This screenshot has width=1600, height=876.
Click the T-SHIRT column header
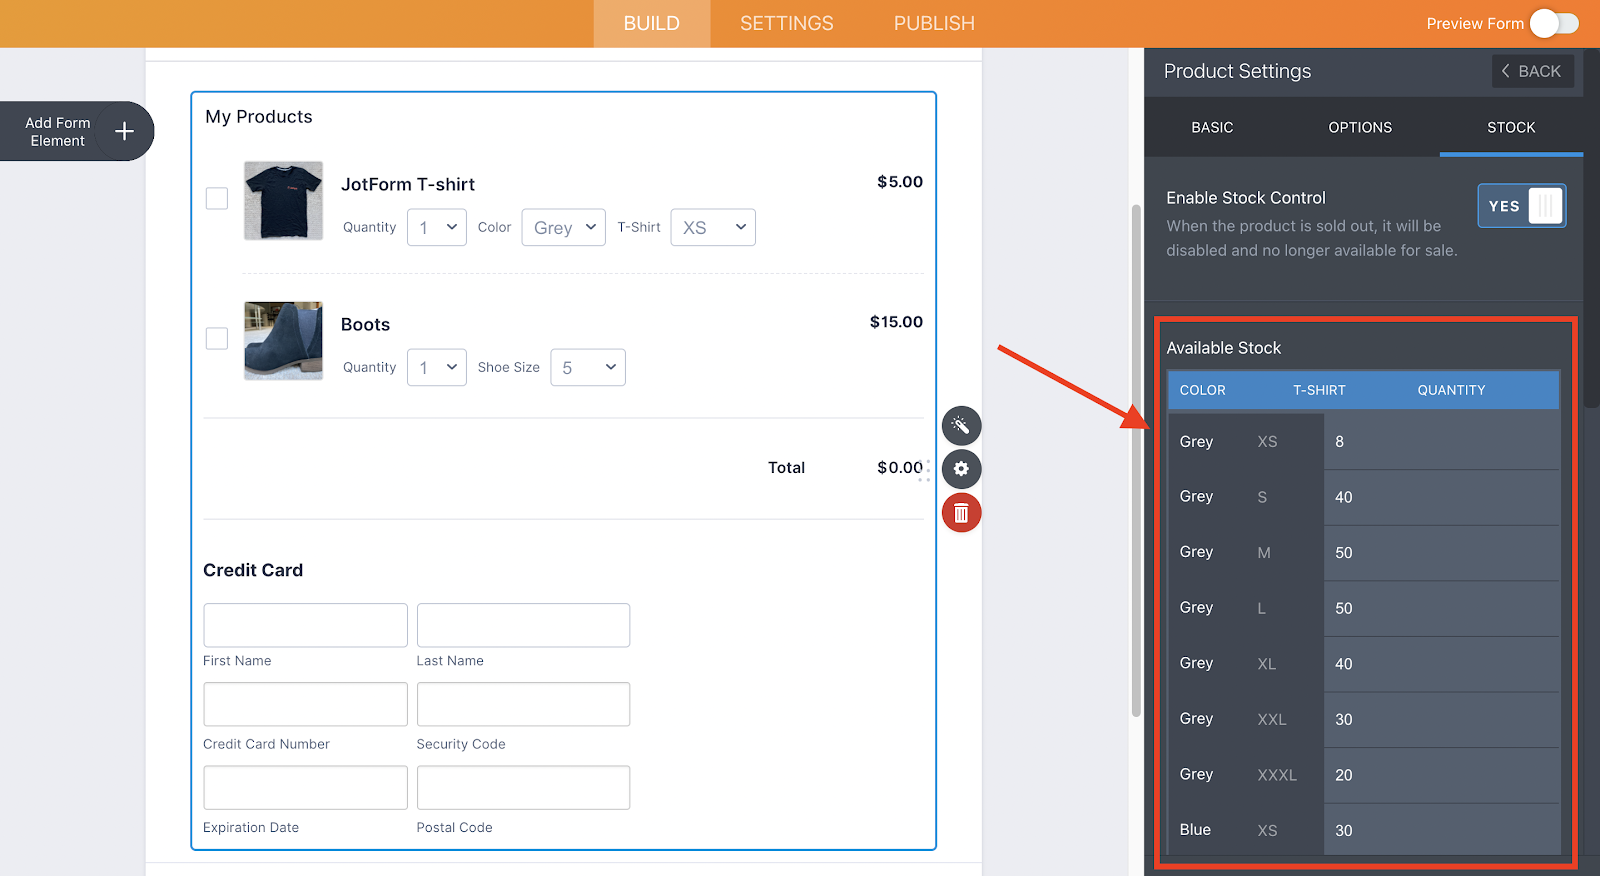[1319, 390]
